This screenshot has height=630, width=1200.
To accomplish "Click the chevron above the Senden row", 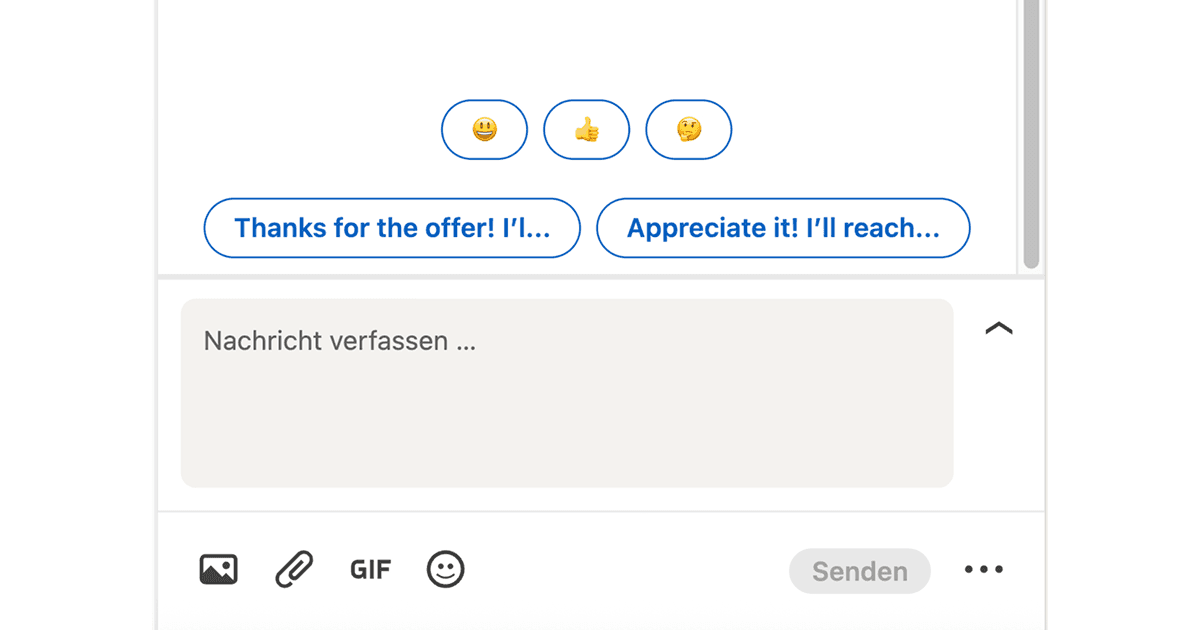I will coord(998,329).
